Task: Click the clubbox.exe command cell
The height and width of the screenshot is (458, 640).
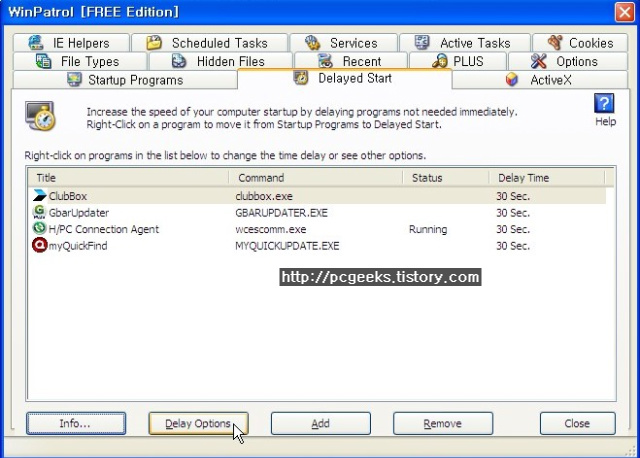Action: 264,196
